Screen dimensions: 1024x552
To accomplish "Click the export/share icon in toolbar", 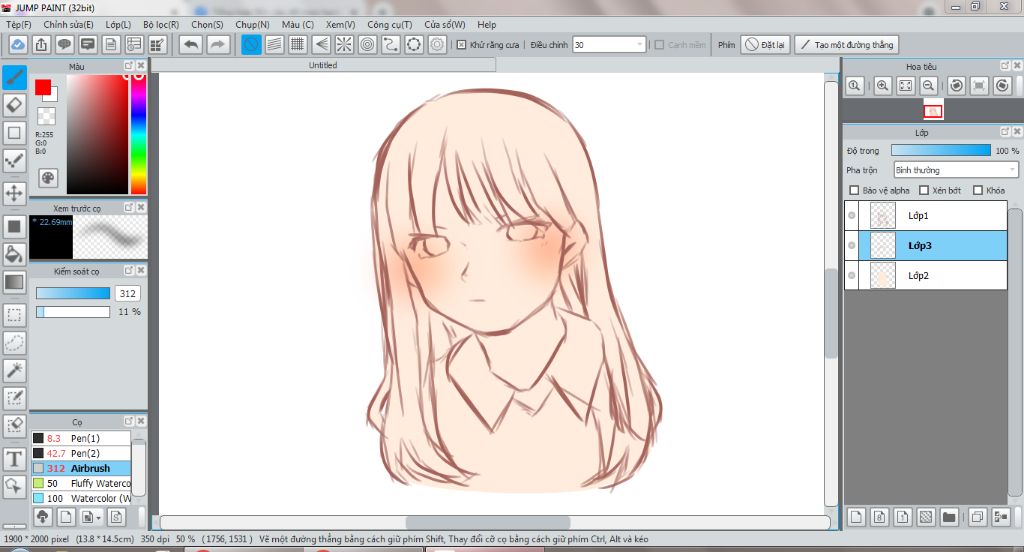I will tap(41, 44).
